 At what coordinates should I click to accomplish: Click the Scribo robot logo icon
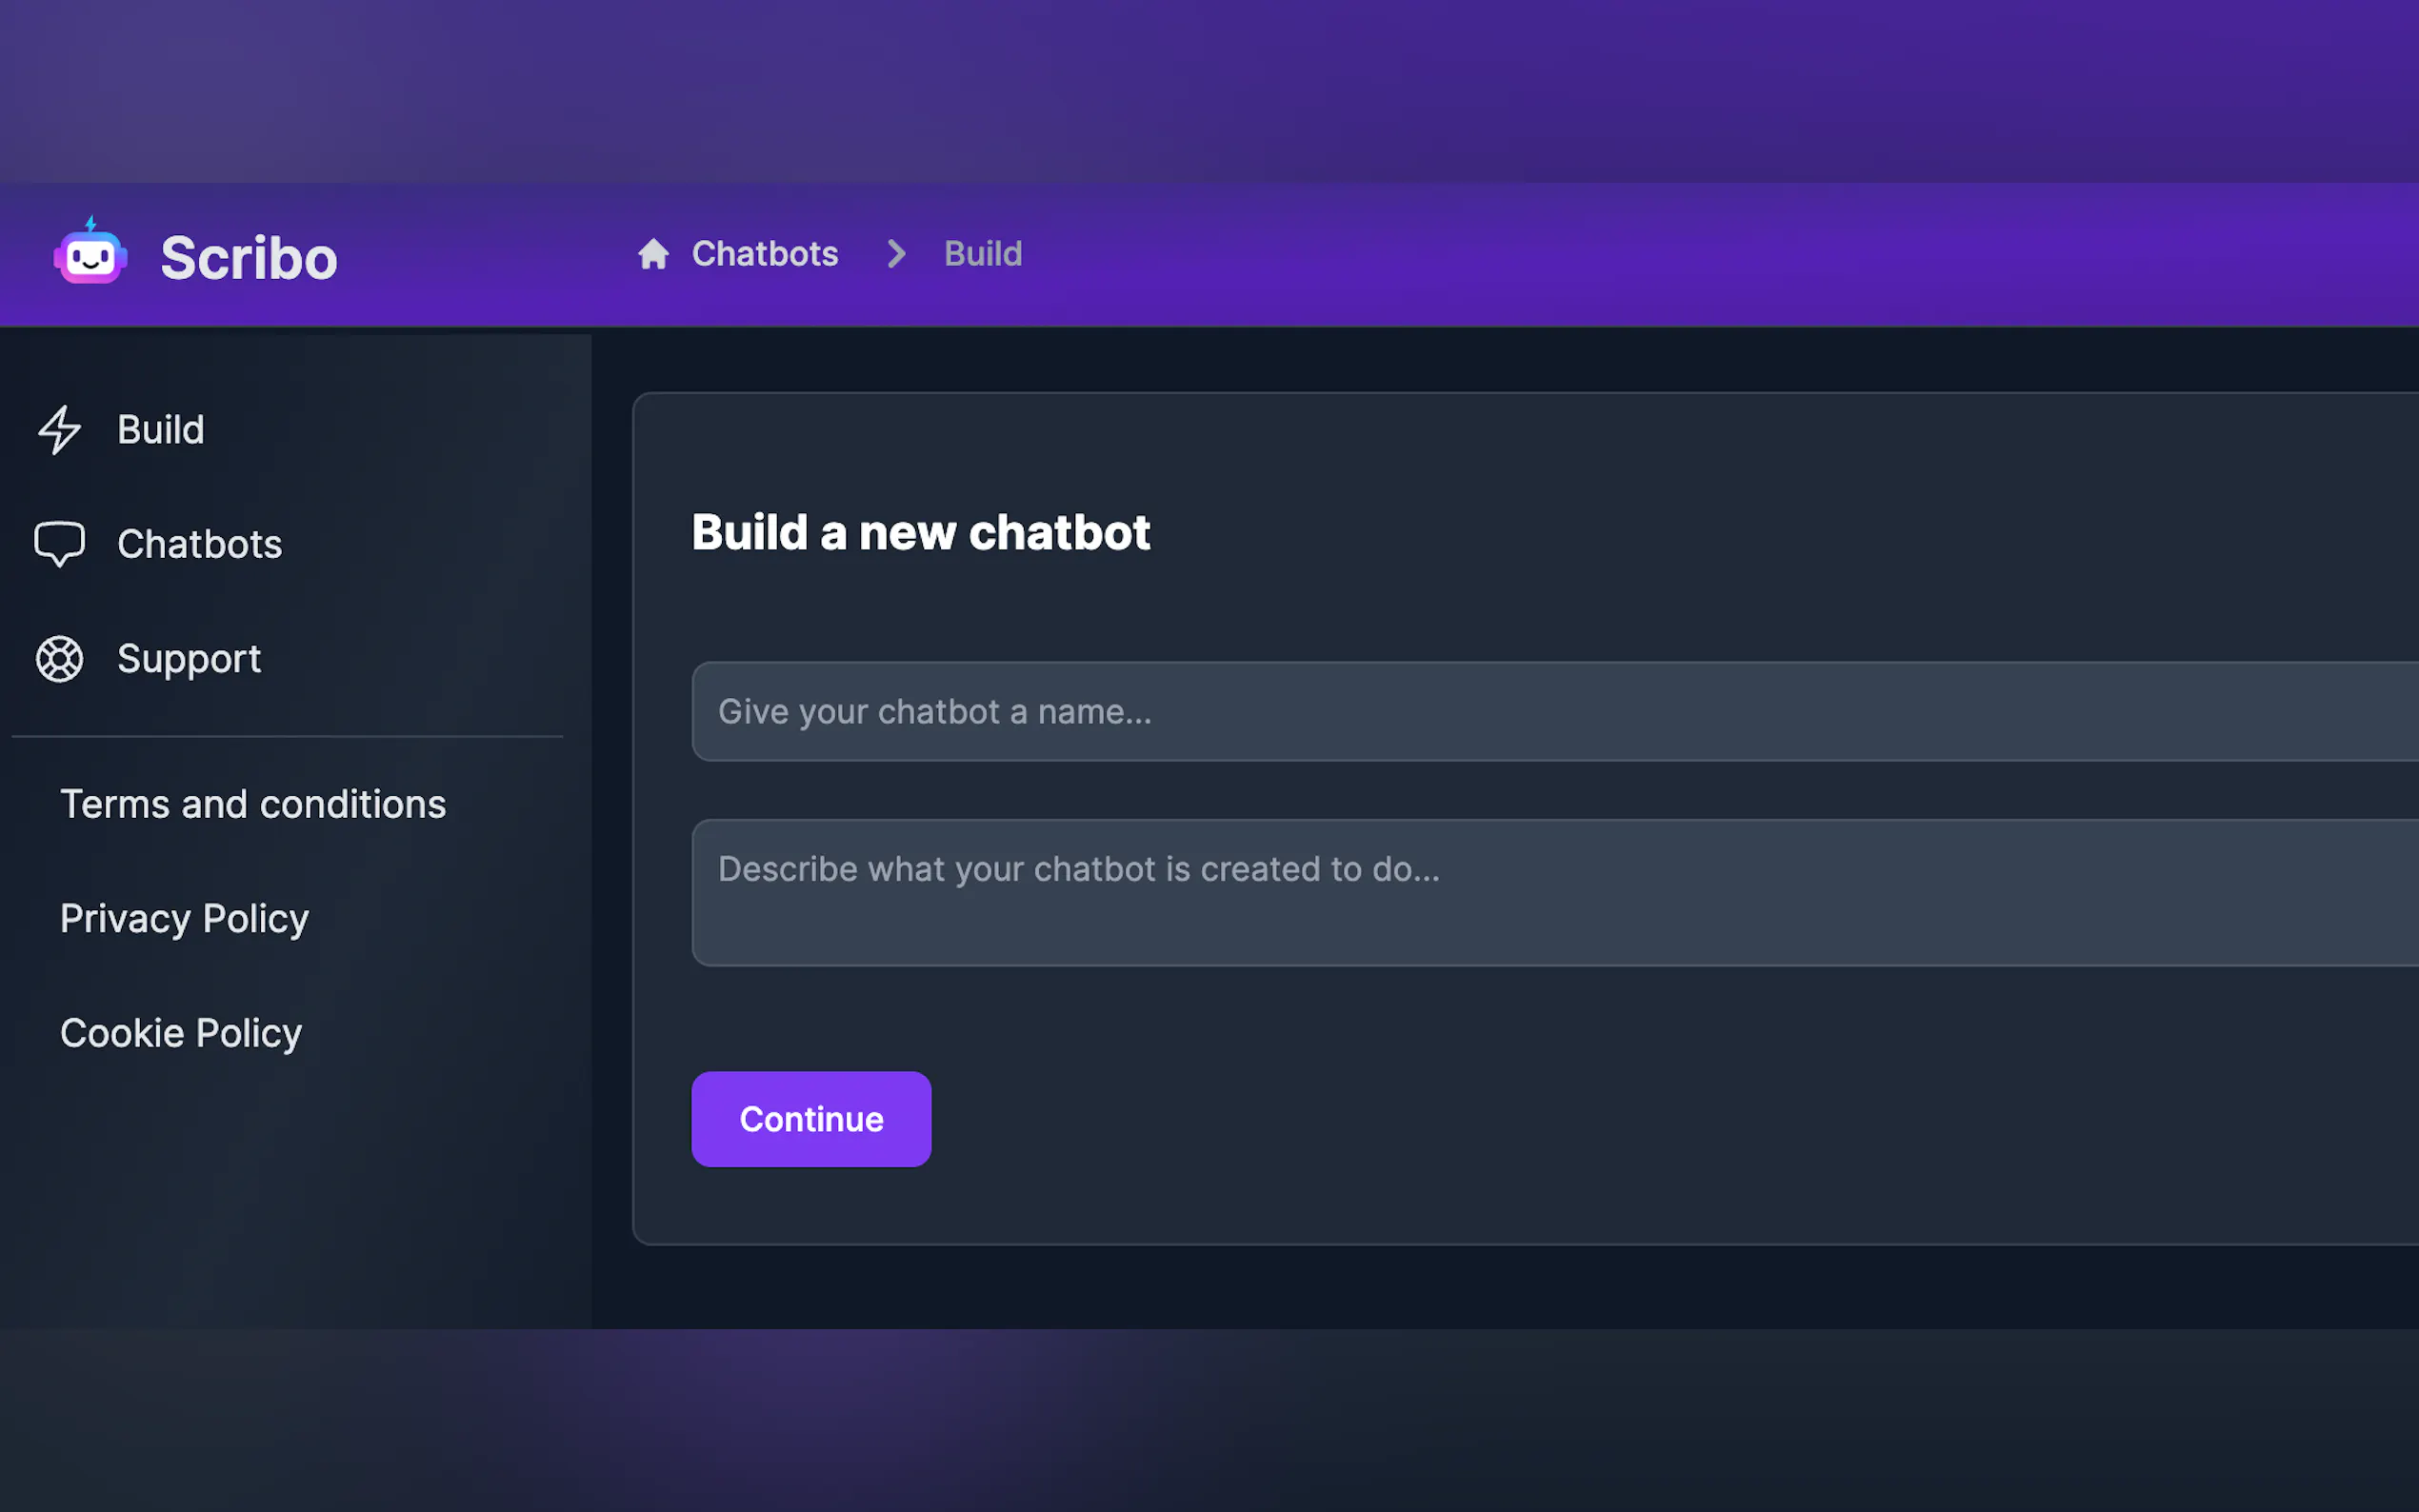pyautogui.click(x=90, y=254)
